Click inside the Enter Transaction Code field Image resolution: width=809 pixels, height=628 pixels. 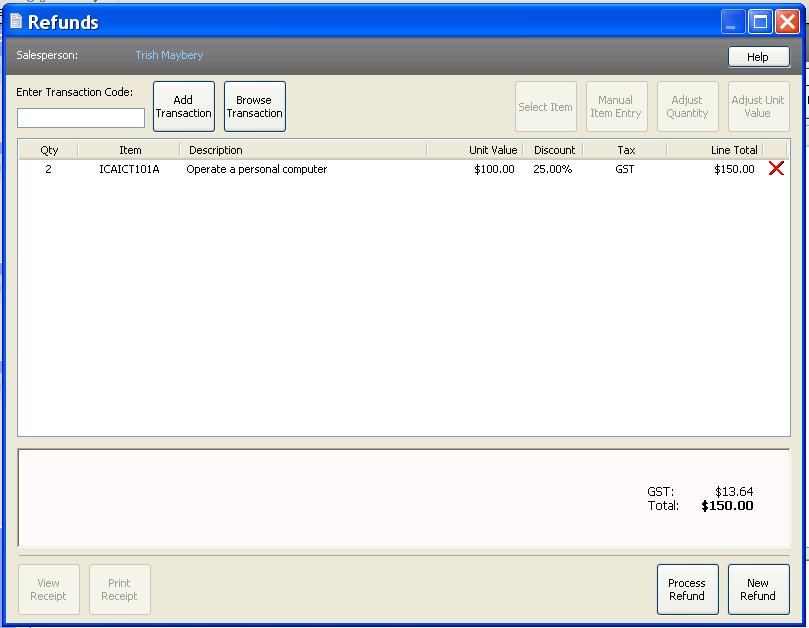(x=79, y=117)
